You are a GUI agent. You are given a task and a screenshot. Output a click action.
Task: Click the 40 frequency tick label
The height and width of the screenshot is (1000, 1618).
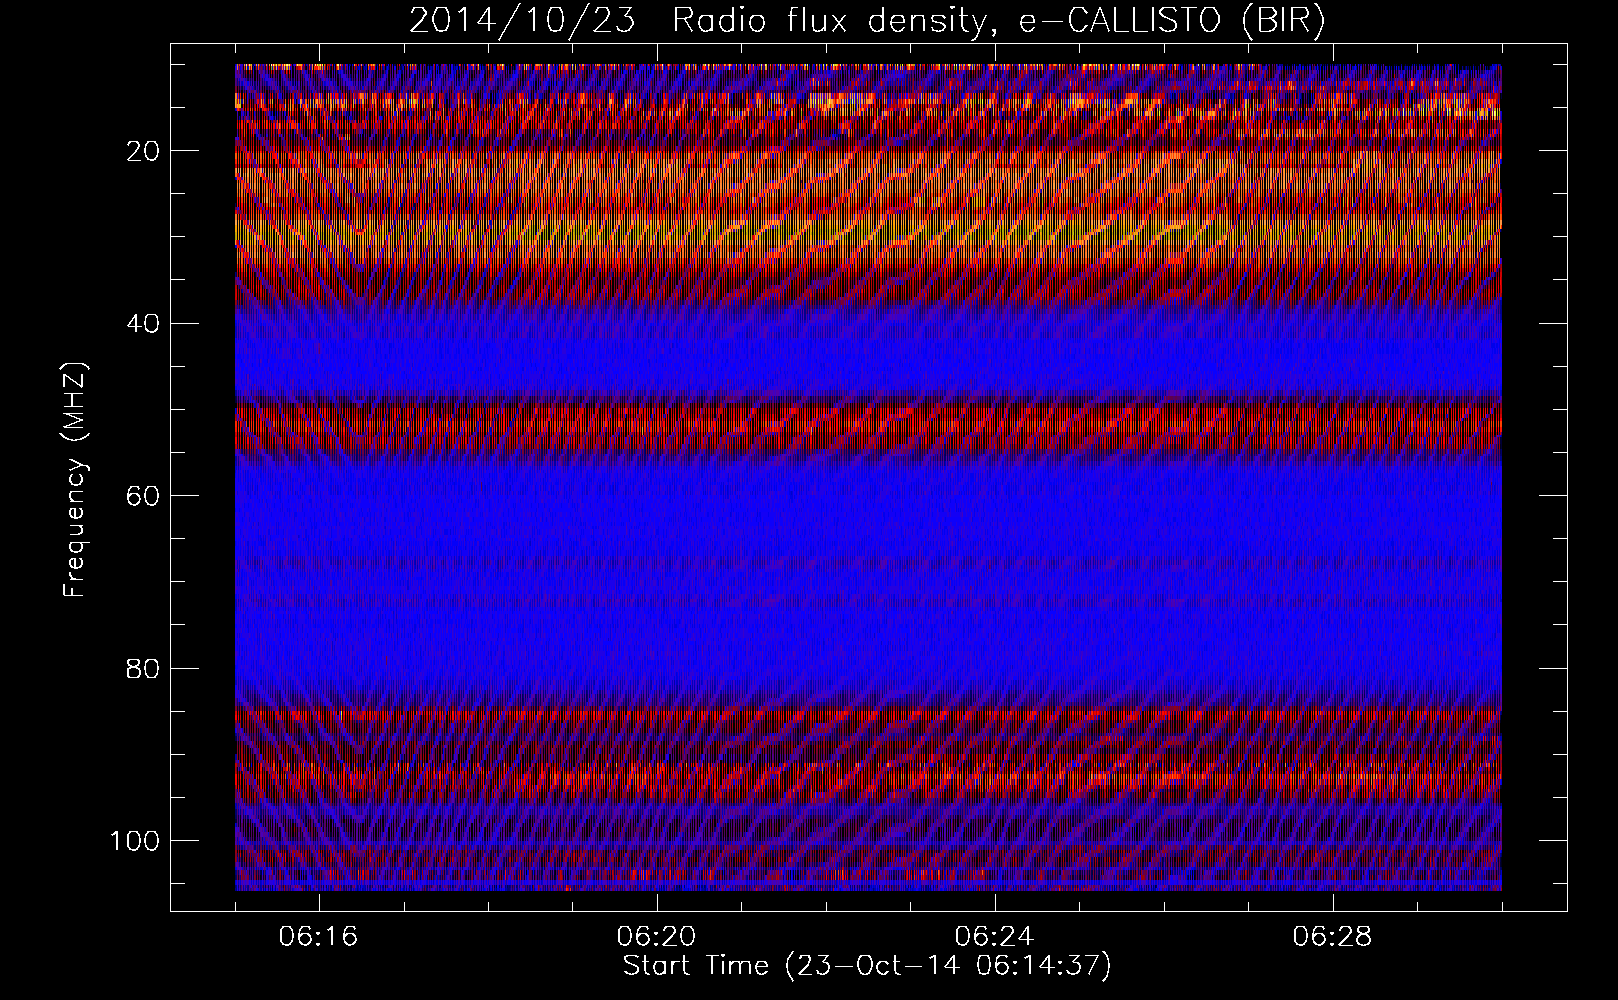142,323
